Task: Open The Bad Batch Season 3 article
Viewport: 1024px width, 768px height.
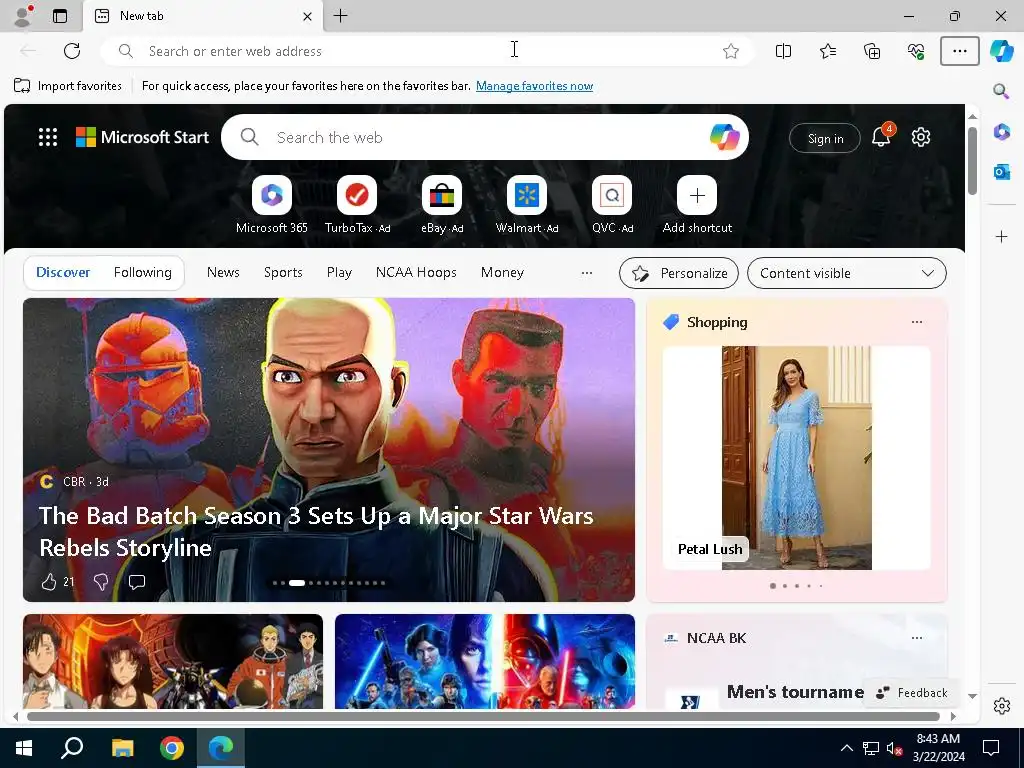Action: 316,532
